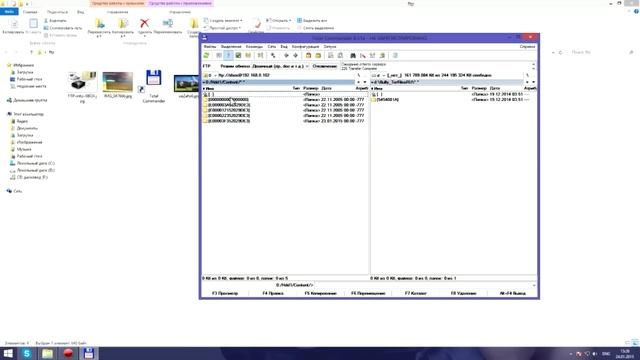Image resolution: width=640 pixels, height=360 pixels.
Task: Select Домашняя группа in Explorer navigation pane
Action: 27,100
